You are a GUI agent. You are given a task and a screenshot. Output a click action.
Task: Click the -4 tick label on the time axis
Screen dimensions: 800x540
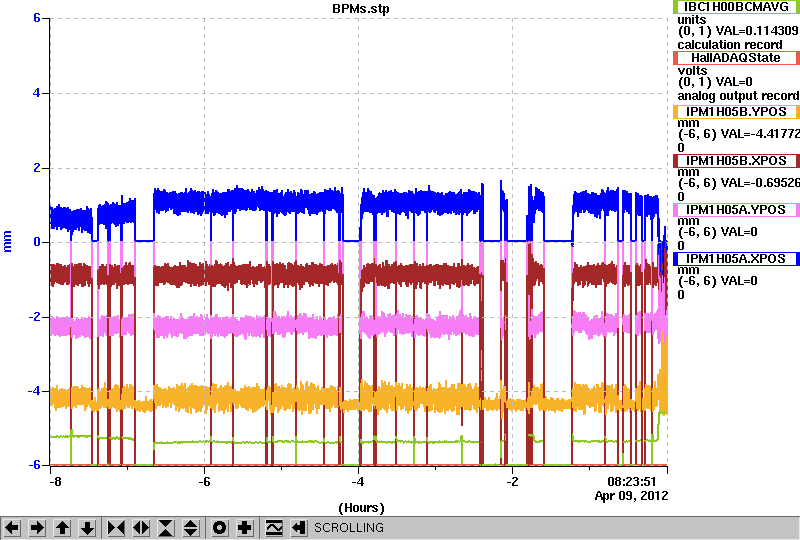pos(358,482)
